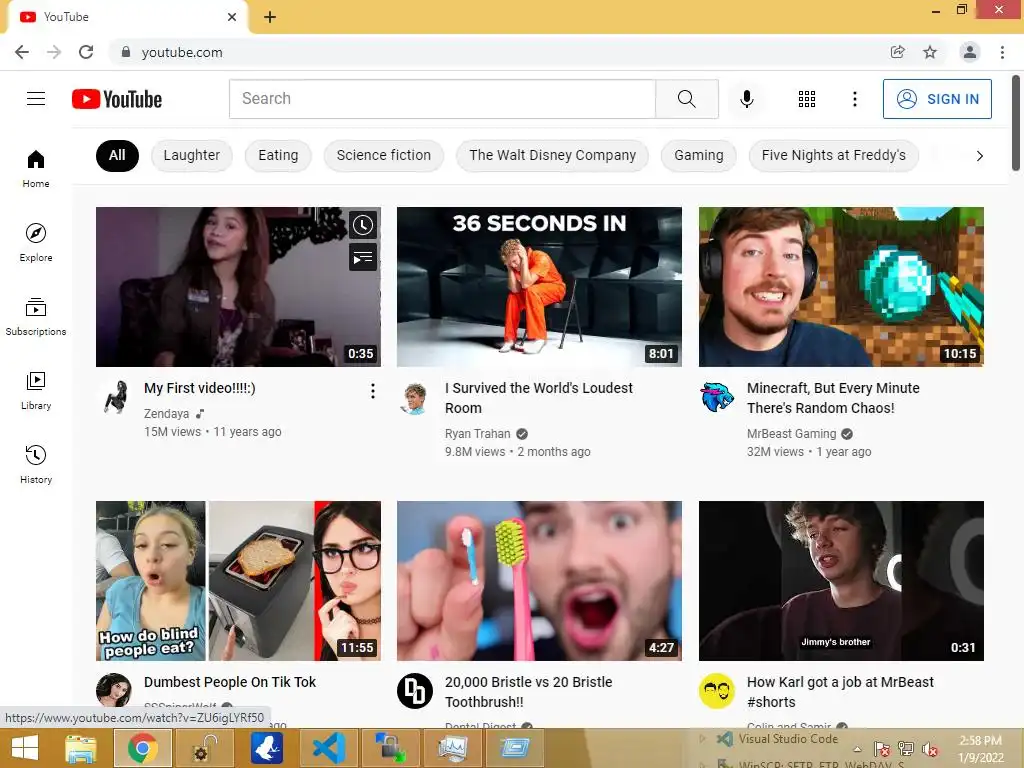Show hidden tray icons arrow
The height and width of the screenshot is (768, 1024).
[x=857, y=749]
